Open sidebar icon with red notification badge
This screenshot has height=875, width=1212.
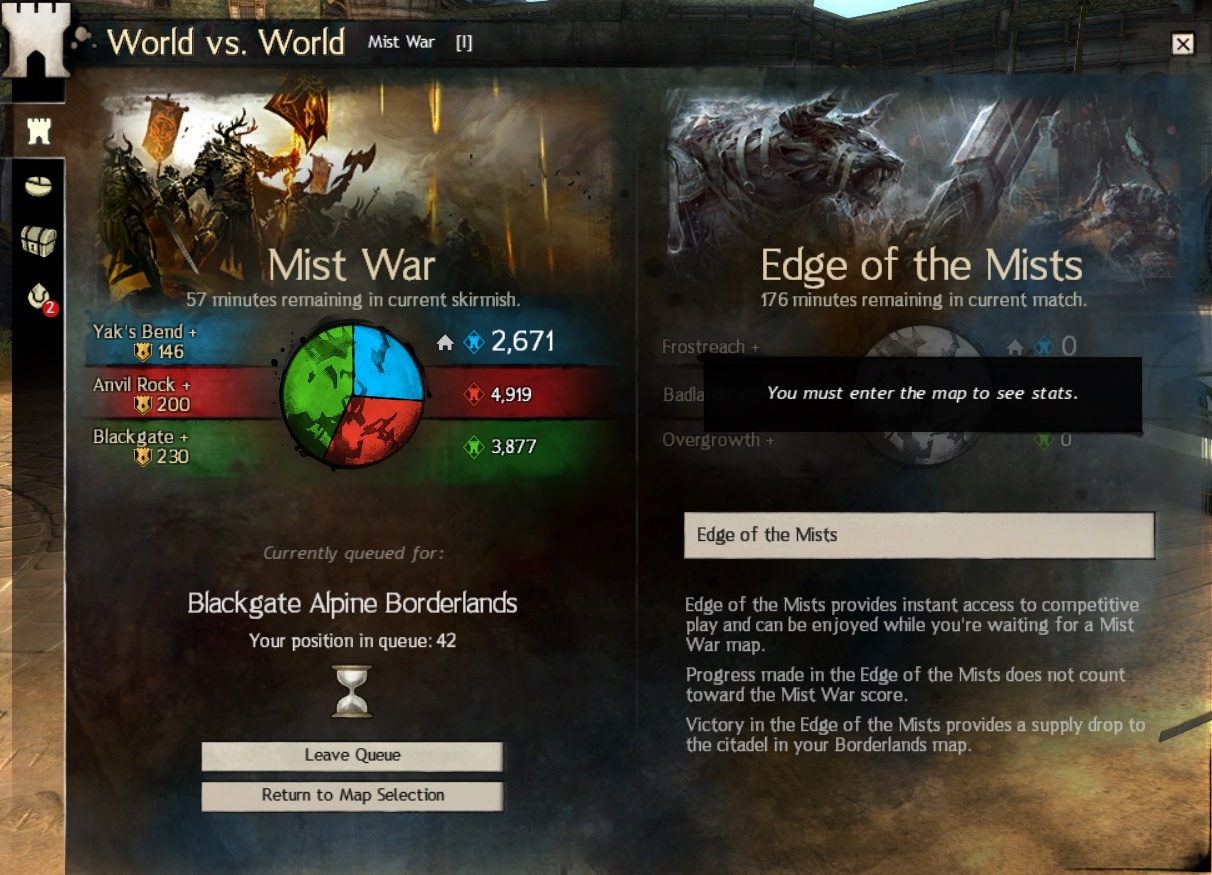point(40,296)
